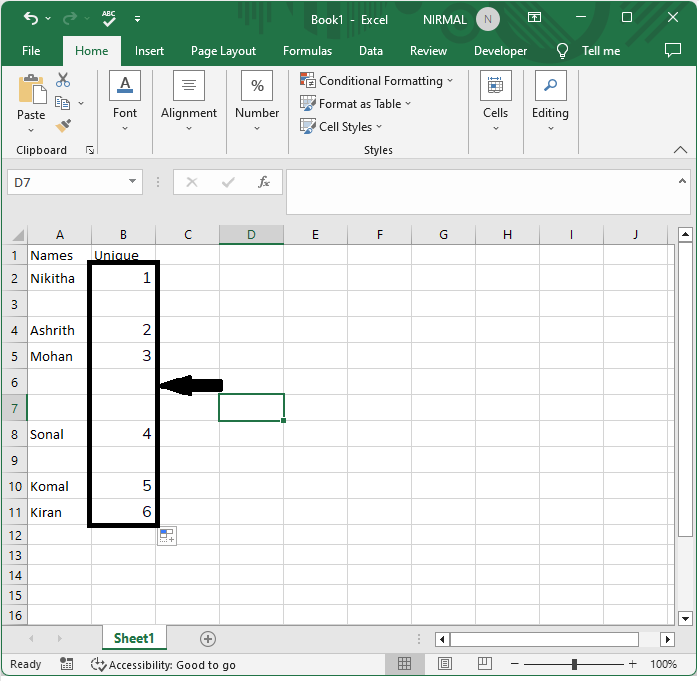Select row 7 header

[14, 408]
